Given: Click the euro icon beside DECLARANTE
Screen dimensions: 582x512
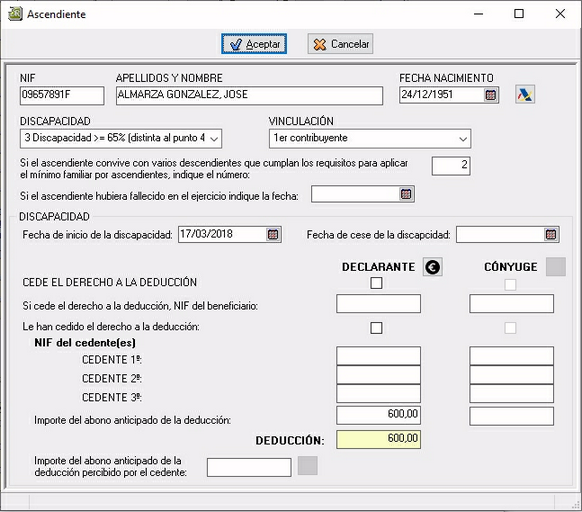Looking at the screenshot, I should tap(432, 267).
